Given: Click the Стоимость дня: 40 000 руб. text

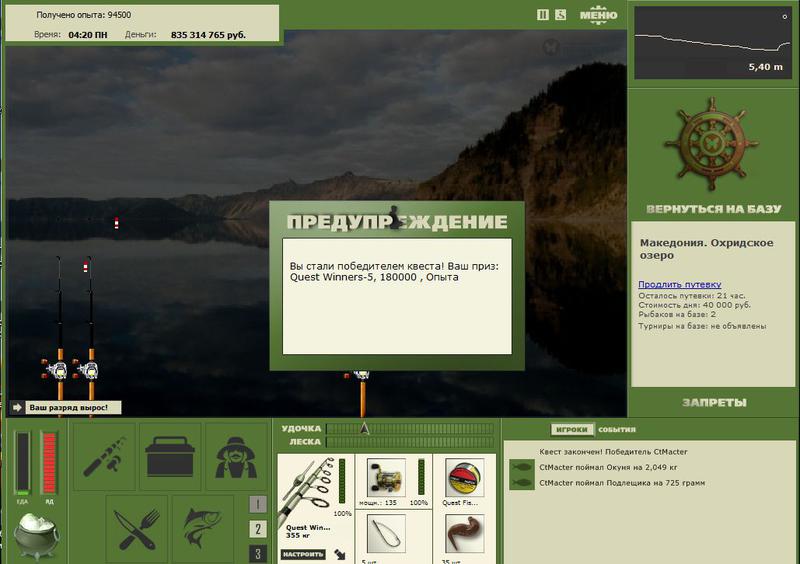Looking at the screenshot, I should coord(694,305).
